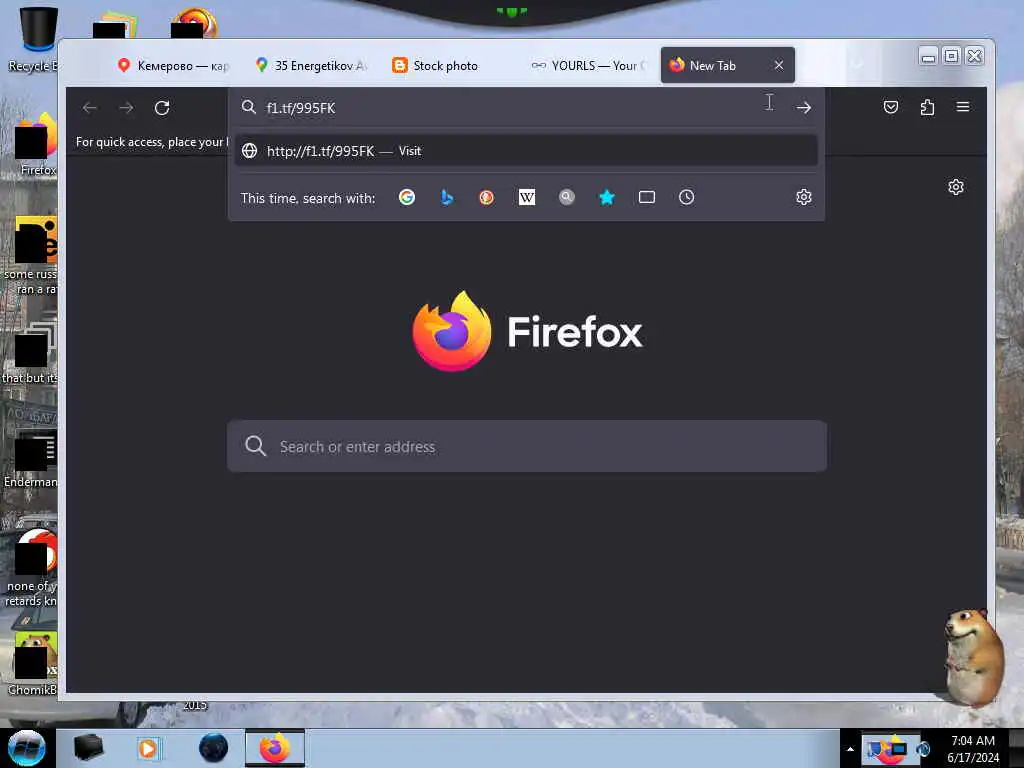
Task: Open the Windows Start orb
Action: point(27,748)
